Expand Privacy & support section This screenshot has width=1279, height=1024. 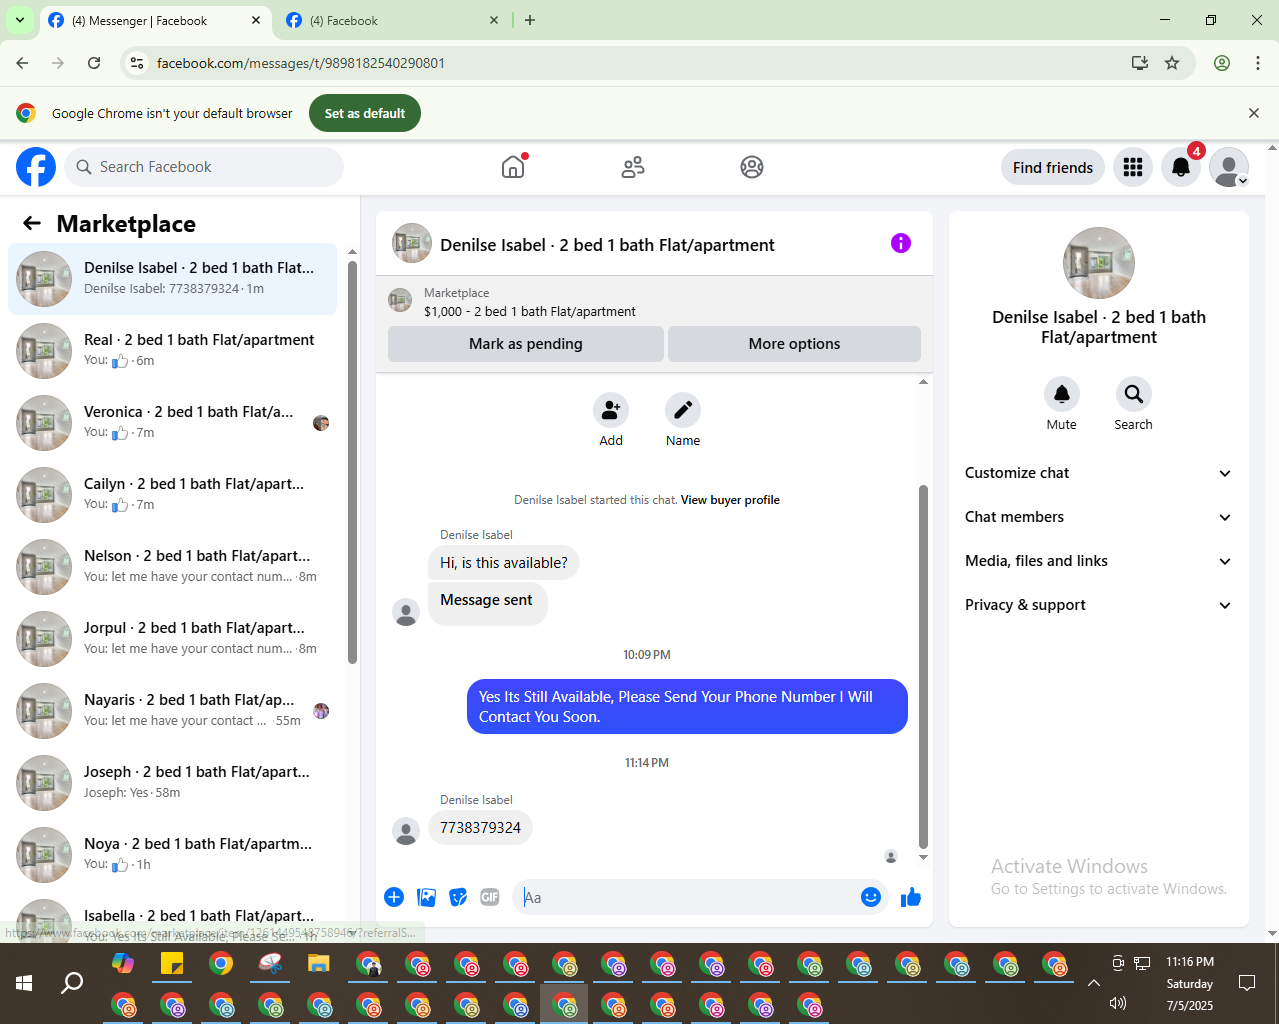point(1098,605)
